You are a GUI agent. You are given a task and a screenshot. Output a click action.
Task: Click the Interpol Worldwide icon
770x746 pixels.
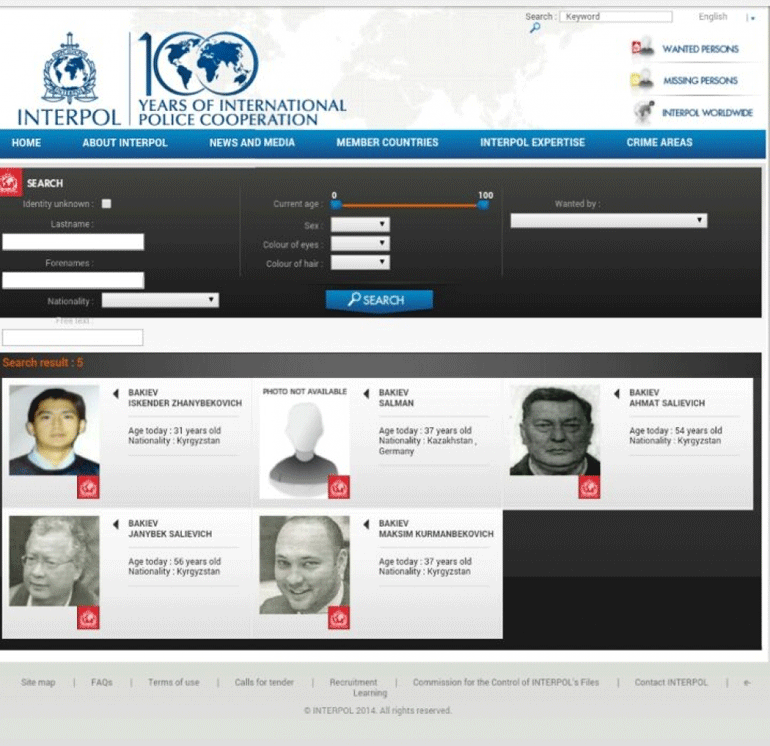coord(644,112)
